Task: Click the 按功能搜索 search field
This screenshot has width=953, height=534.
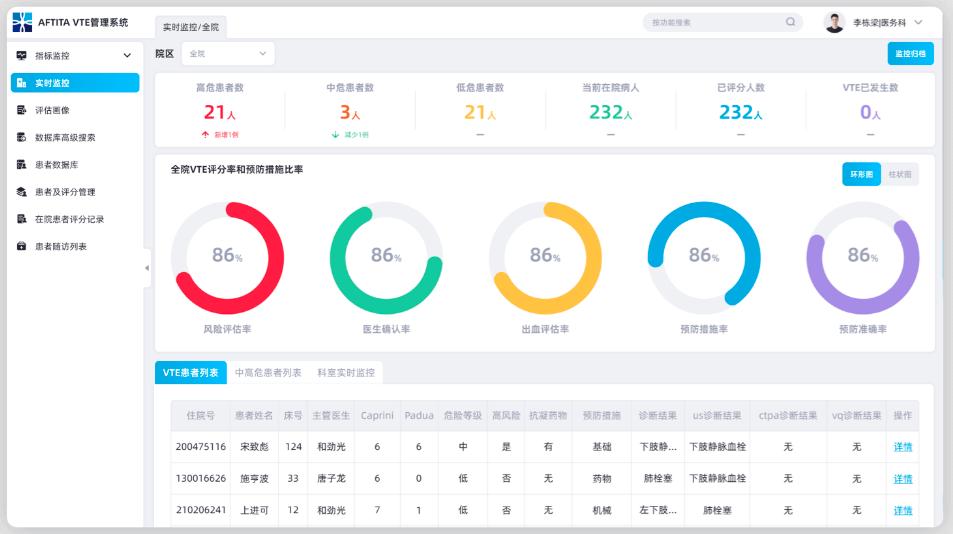Action: pos(712,22)
